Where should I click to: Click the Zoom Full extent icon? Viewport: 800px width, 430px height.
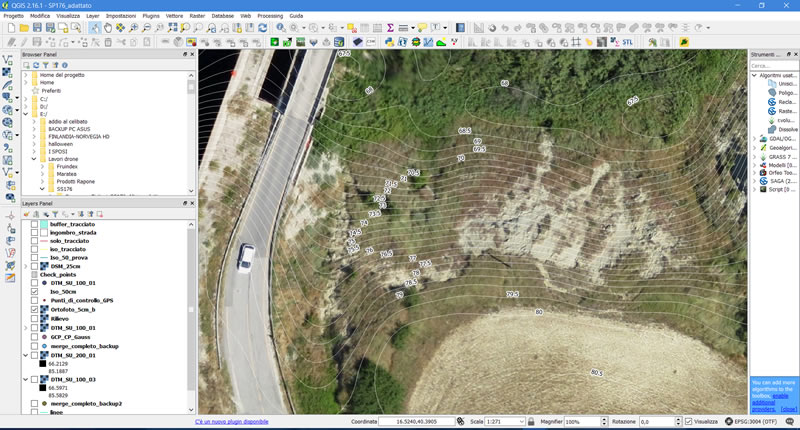pos(172,28)
